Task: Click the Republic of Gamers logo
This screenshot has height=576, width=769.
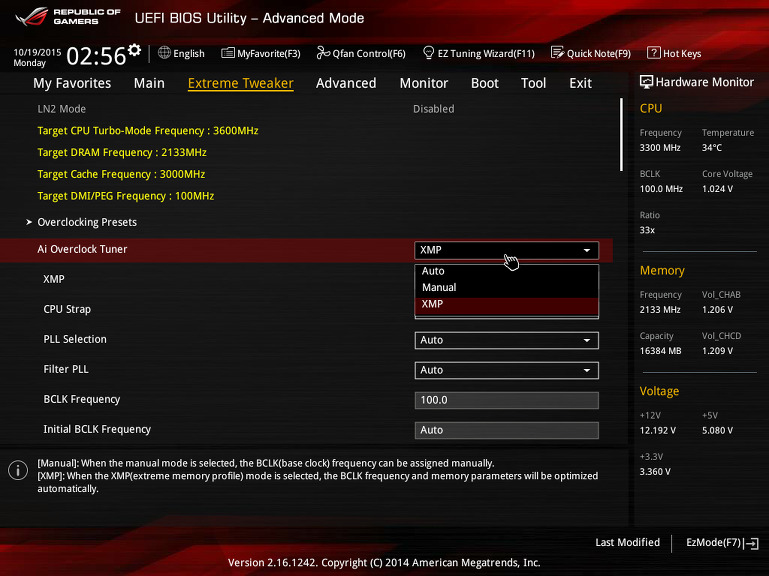Action: [x=68, y=17]
